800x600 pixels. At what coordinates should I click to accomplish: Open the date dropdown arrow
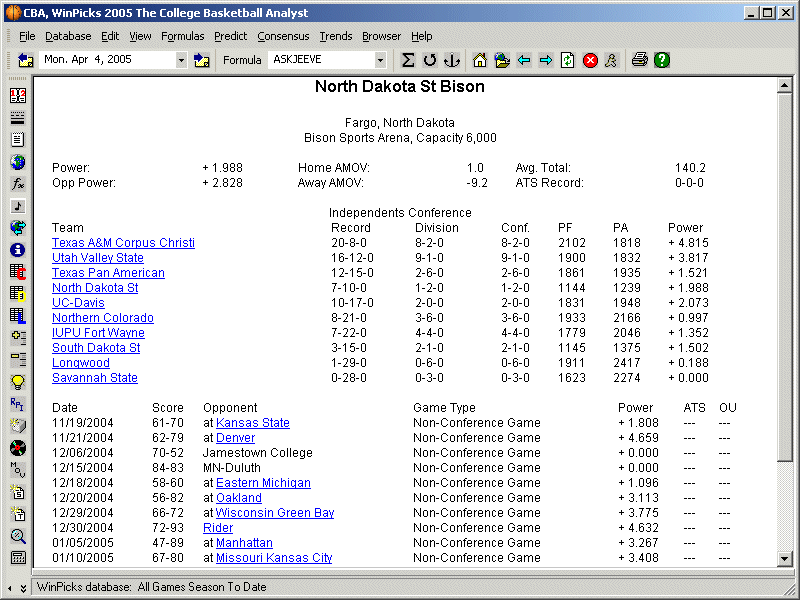pos(181,60)
